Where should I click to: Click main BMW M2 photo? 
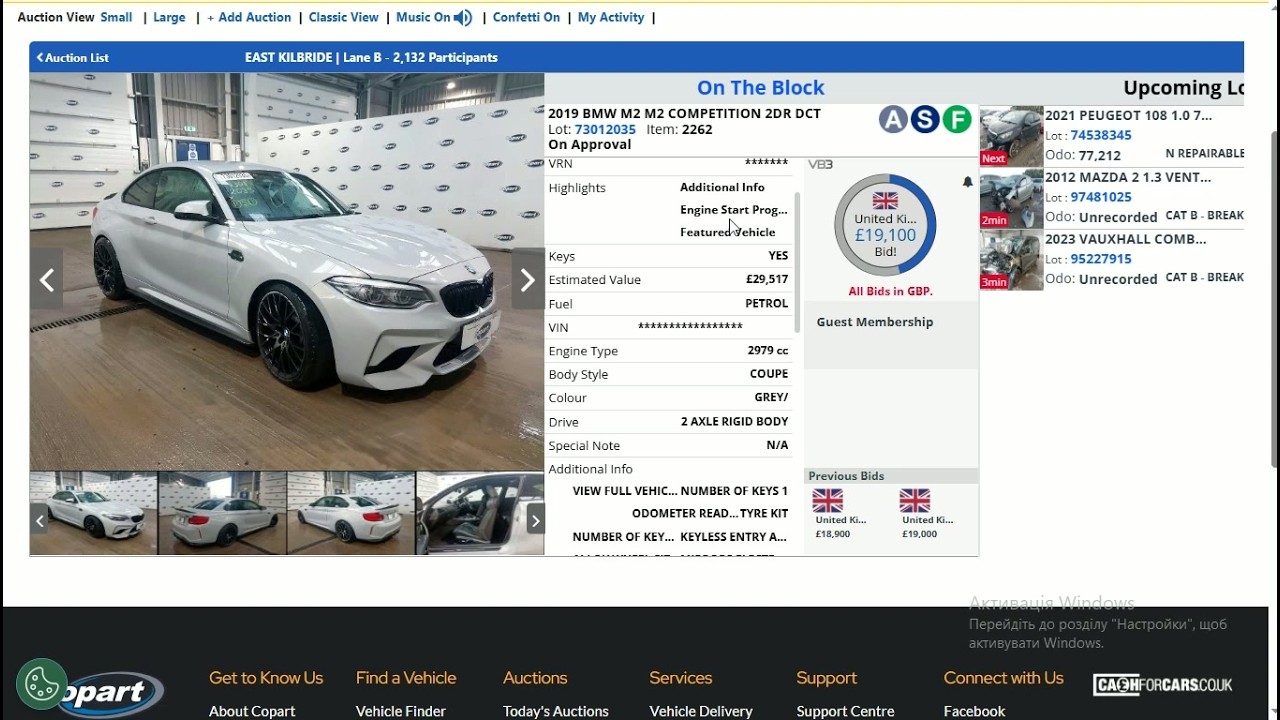pos(287,271)
